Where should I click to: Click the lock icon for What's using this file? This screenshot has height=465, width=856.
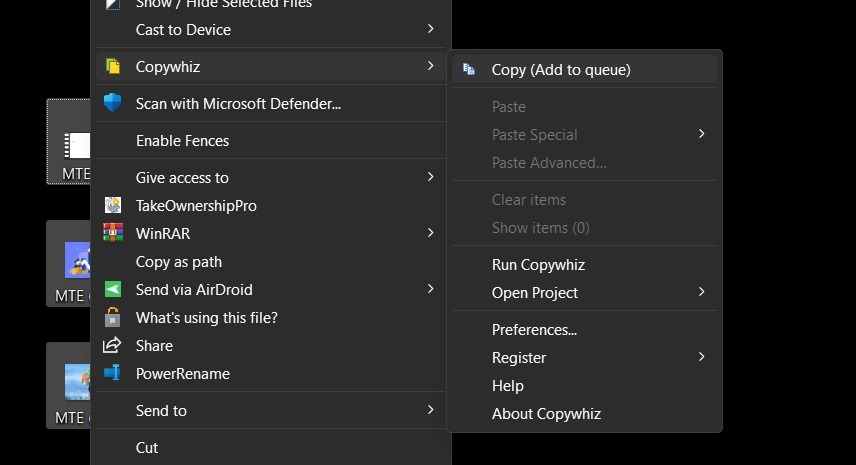113,318
